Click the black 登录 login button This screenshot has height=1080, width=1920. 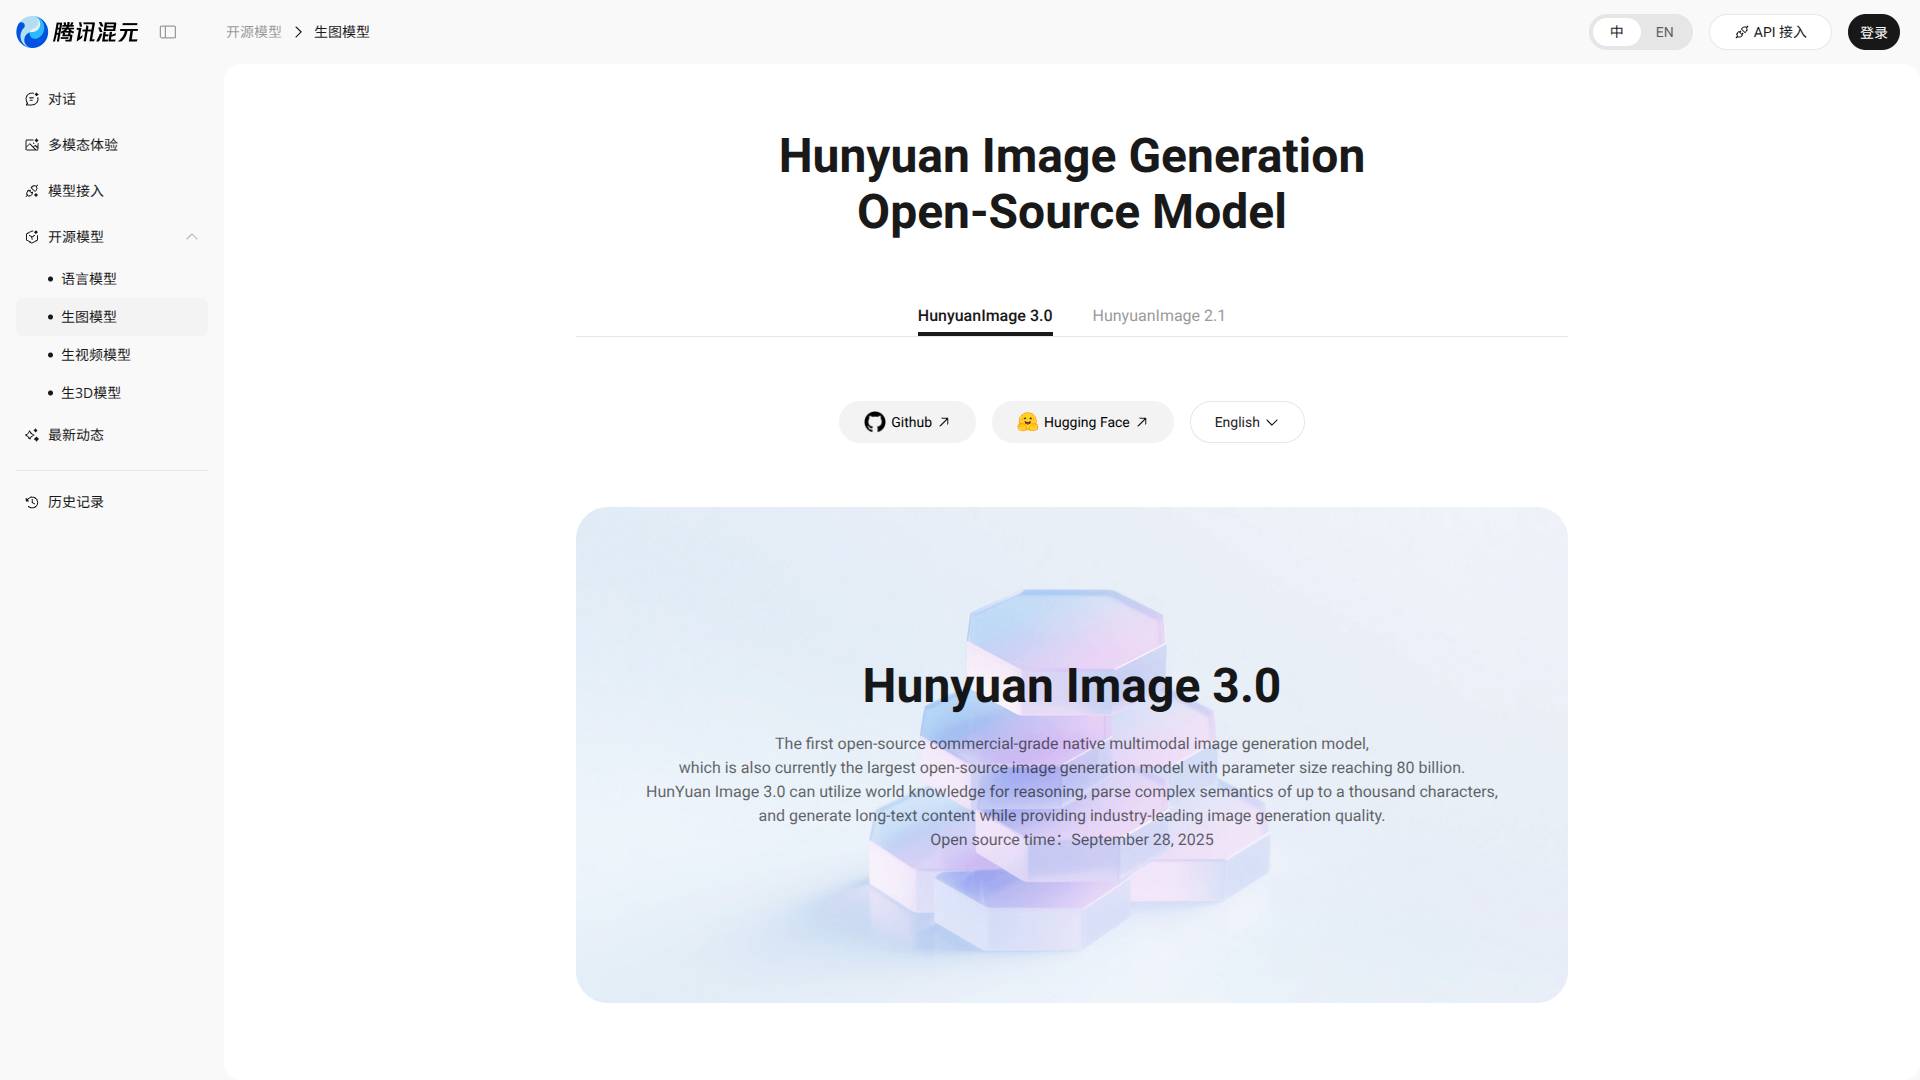pos(1873,31)
